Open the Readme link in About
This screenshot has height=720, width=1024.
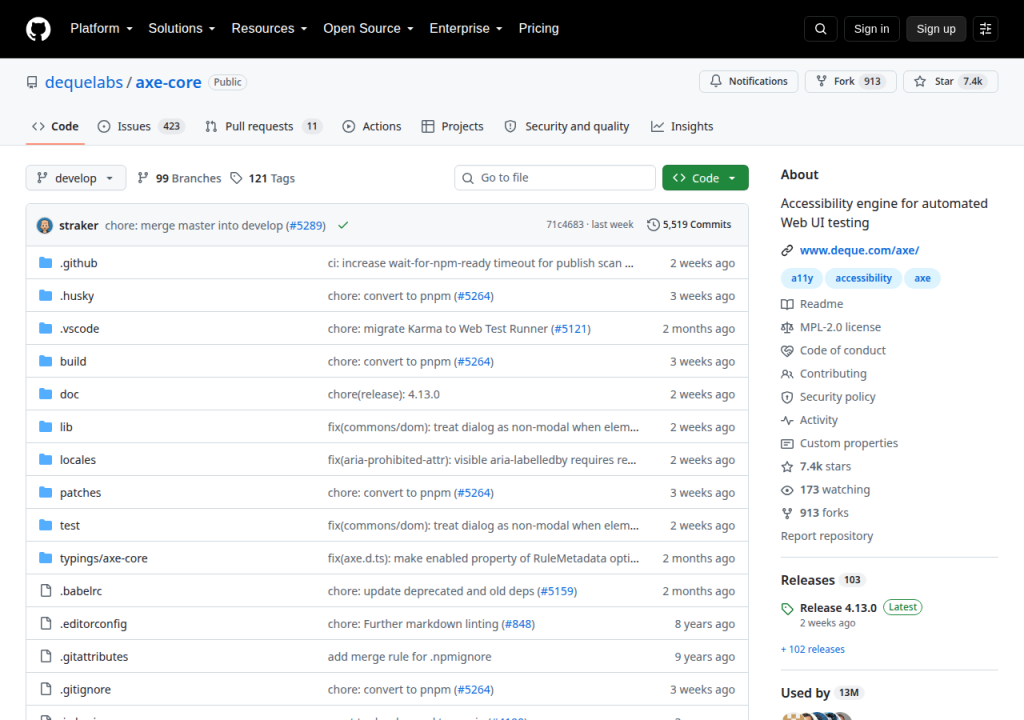[x=812, y=304]
